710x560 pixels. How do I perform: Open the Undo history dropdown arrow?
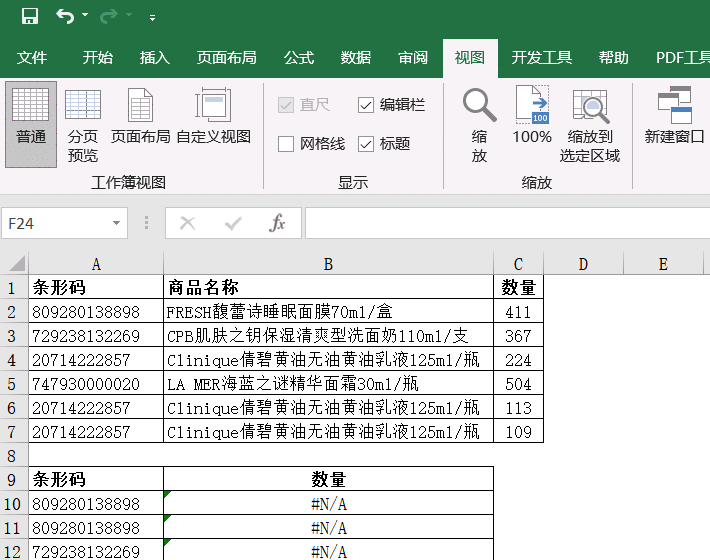[85, 15]
